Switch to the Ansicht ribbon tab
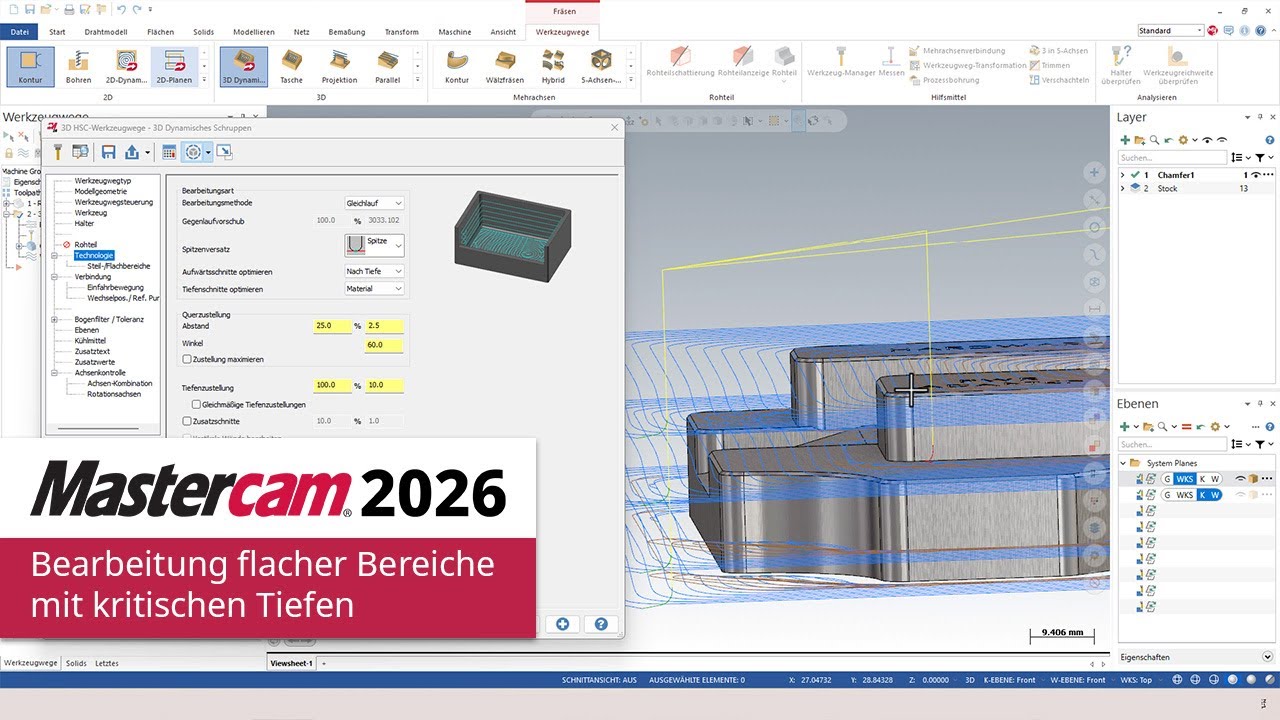The image size is (1280, 720). coord(503,32)
